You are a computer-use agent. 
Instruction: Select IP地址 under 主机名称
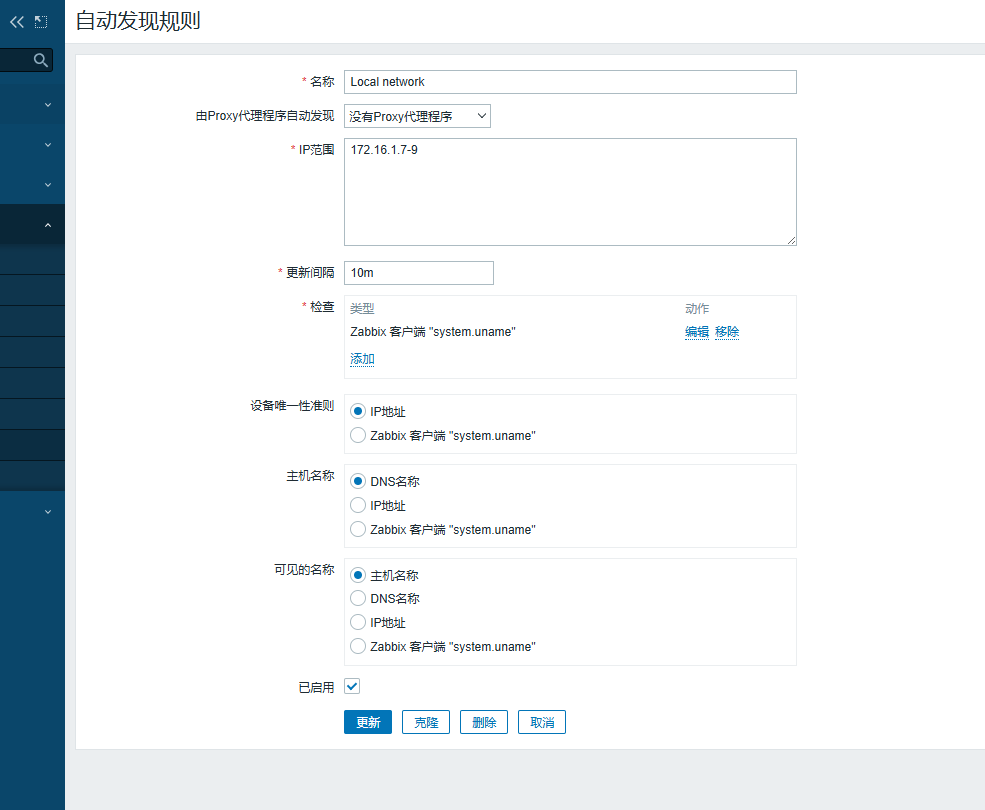pyautogui.click(x=358, y=505)
